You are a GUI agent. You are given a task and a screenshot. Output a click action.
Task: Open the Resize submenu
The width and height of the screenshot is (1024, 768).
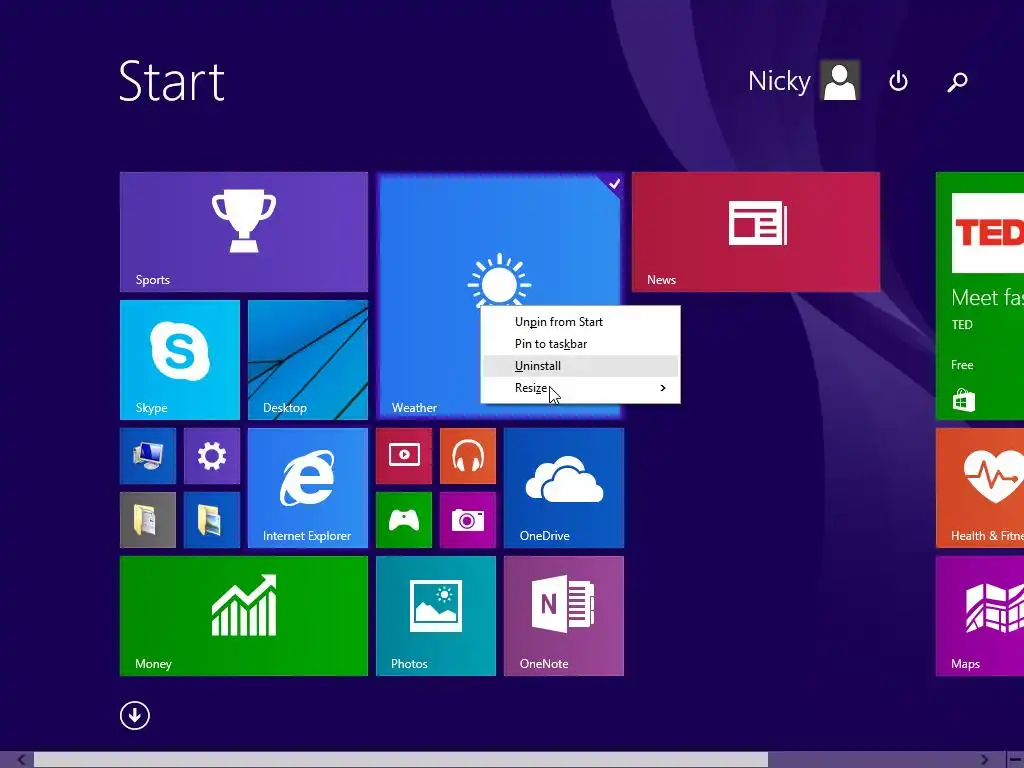click(x=580, y=388)
